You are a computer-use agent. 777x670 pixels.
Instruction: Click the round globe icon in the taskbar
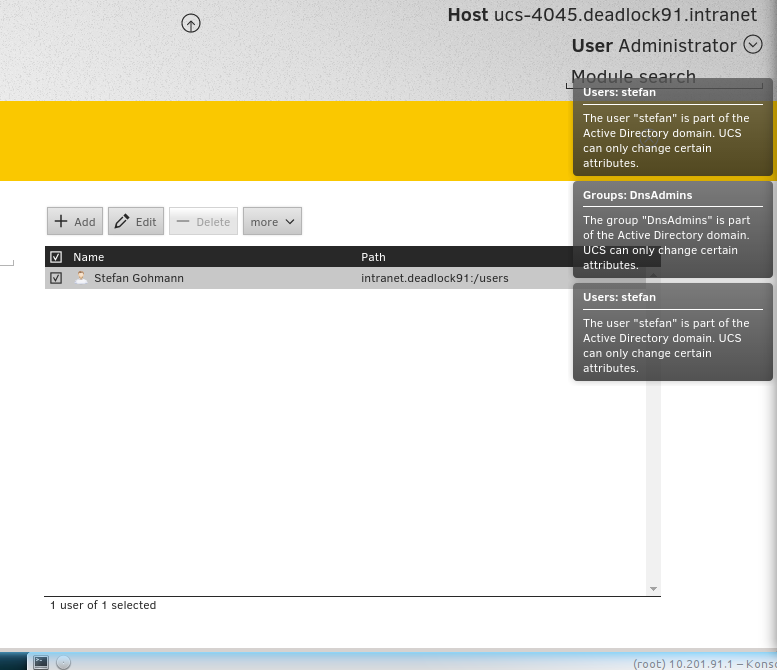[x=63, y=662]
